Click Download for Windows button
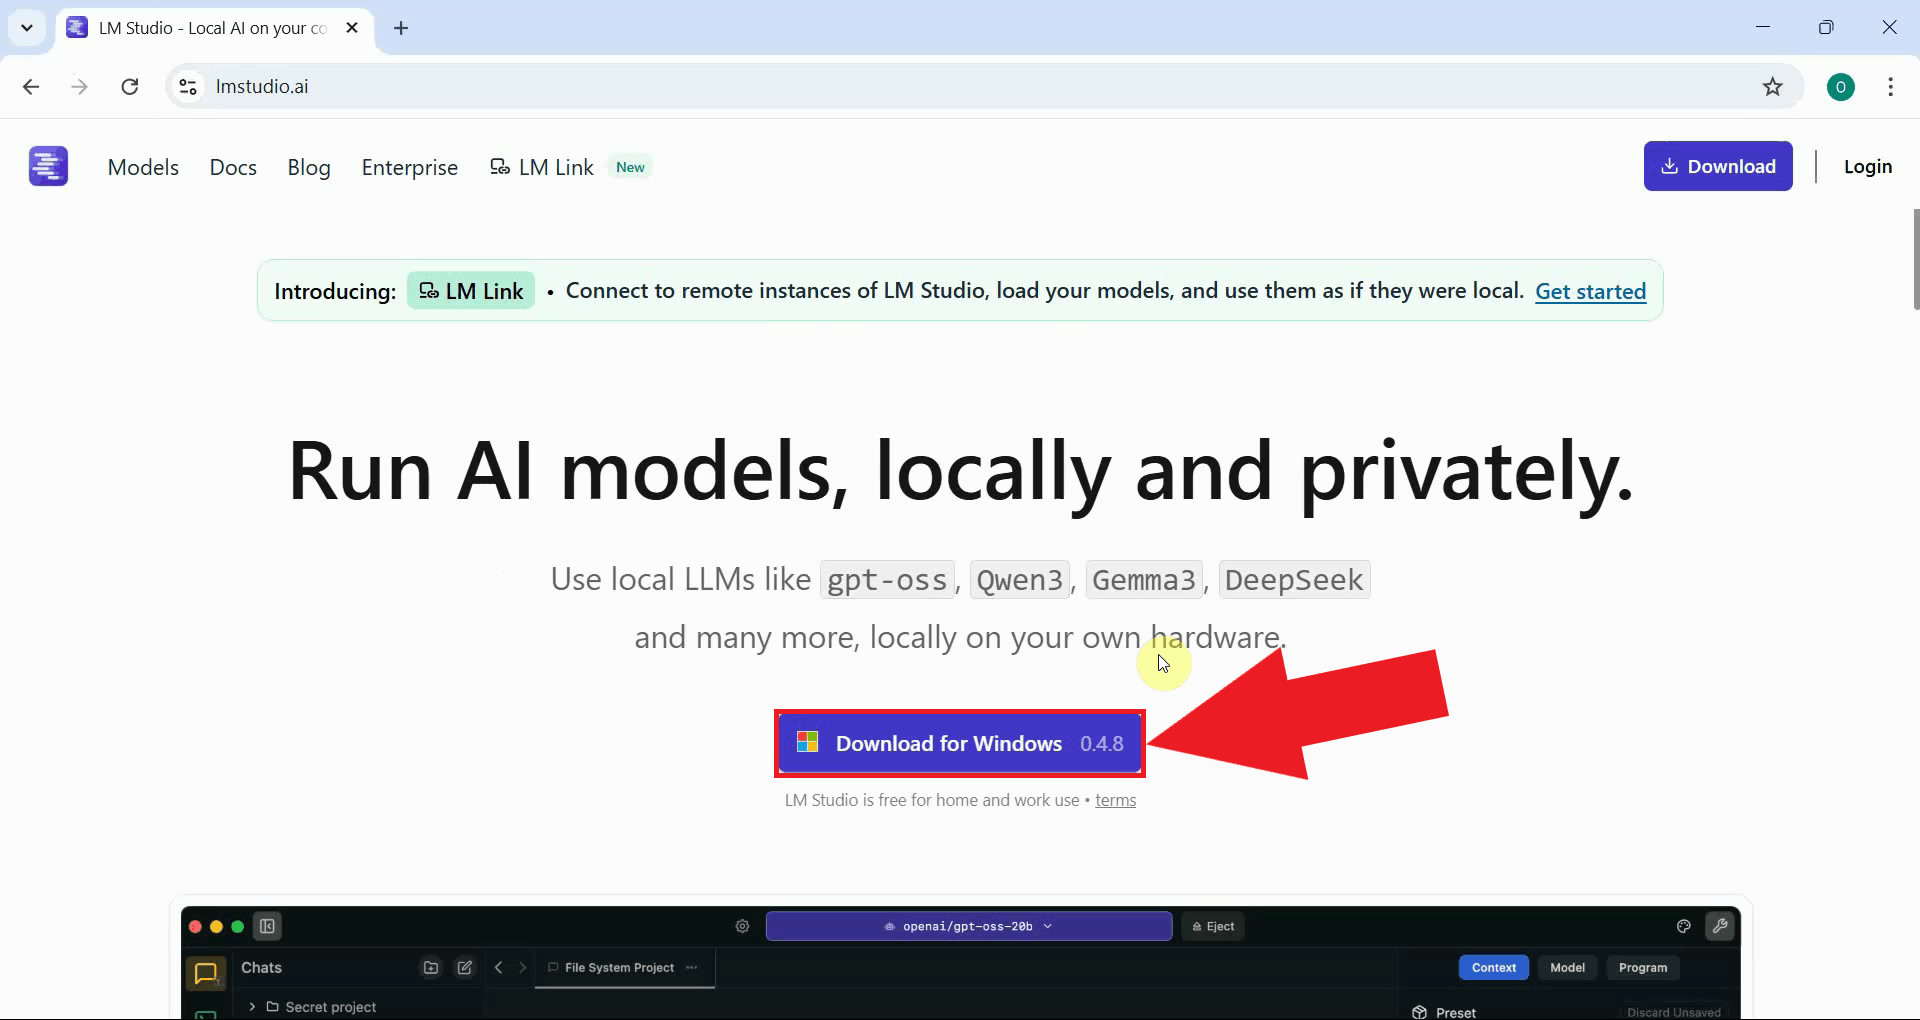 coord(959,743)
